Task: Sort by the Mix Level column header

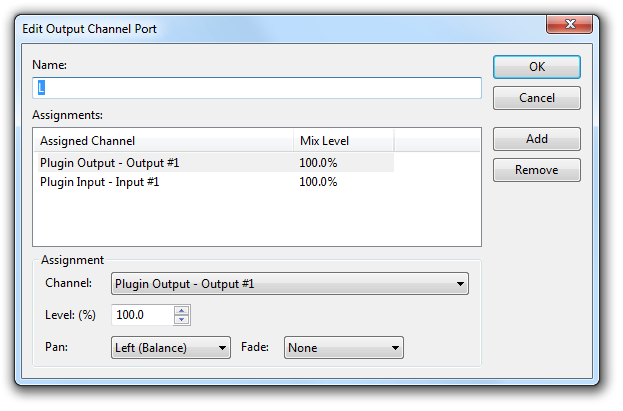Action: [x=343, y=141]
